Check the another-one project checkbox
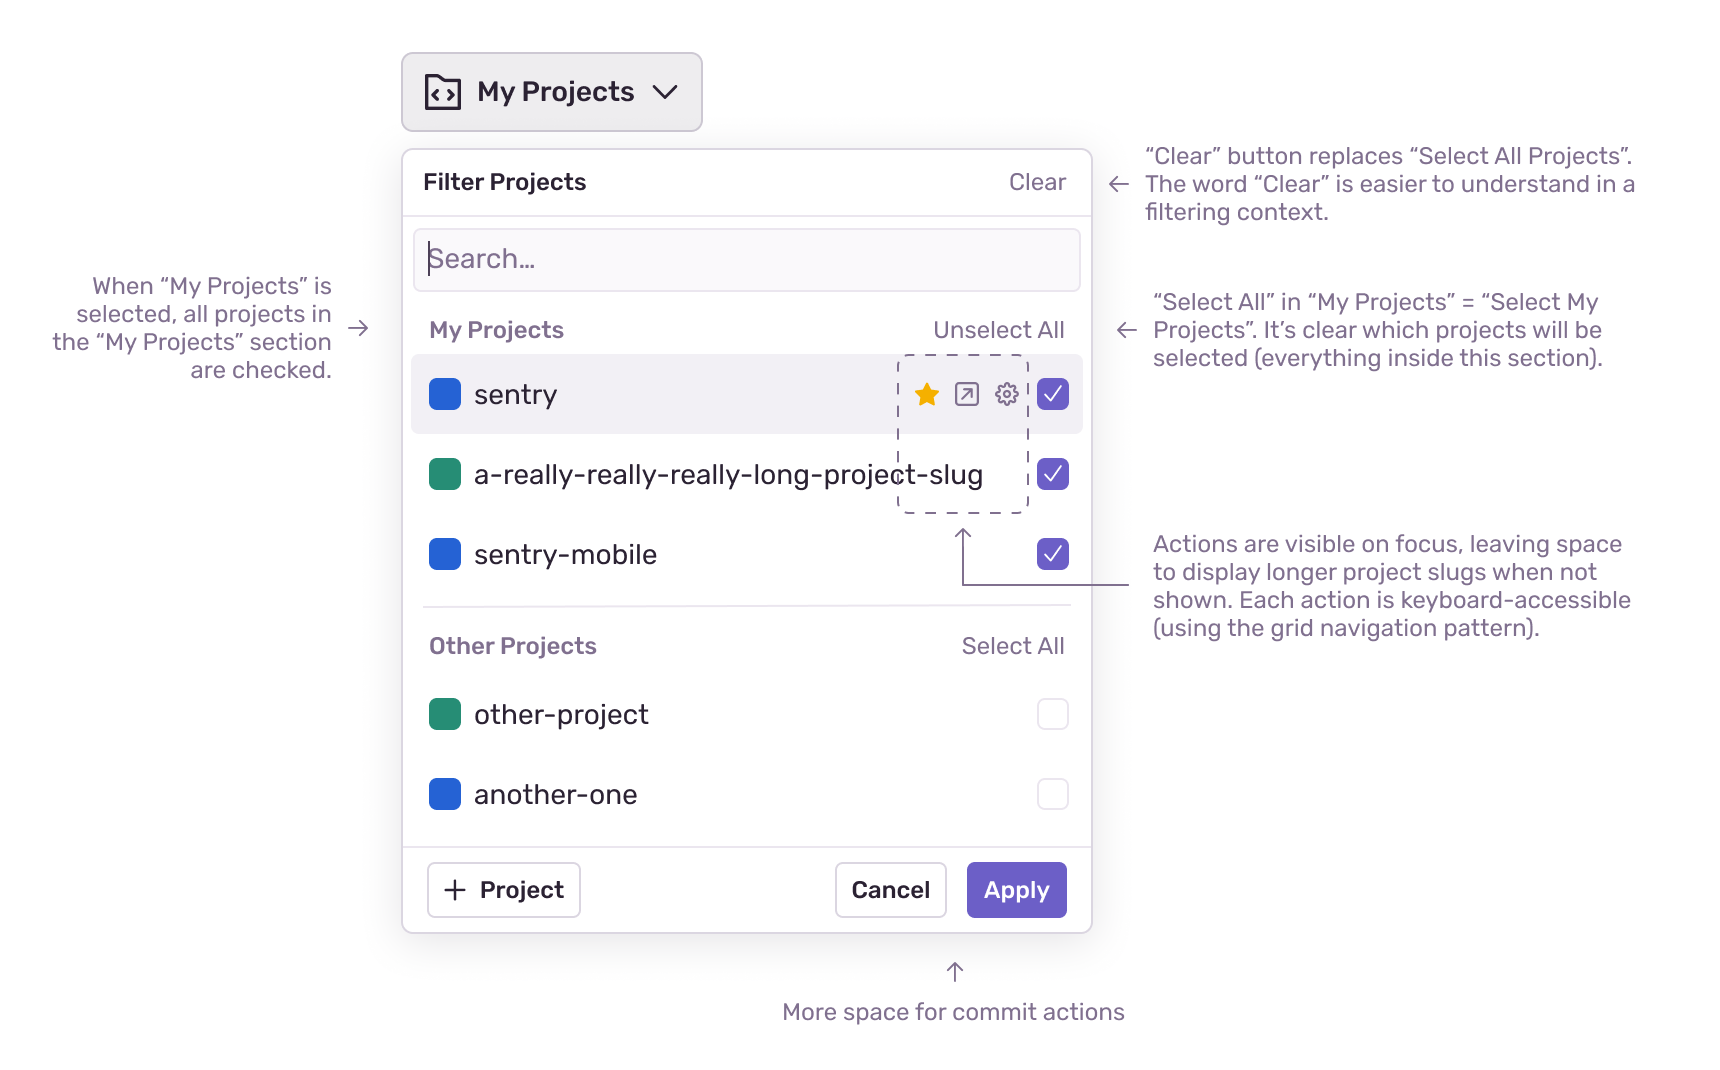Viewport: 1720px width, 1070px height. (1052, 793)
